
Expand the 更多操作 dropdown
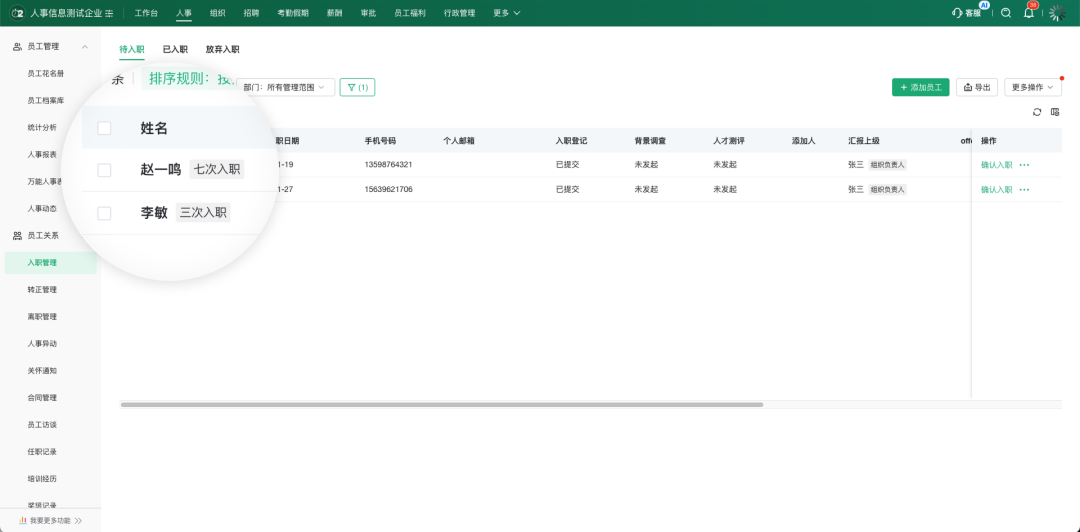tap(1032, 88)
